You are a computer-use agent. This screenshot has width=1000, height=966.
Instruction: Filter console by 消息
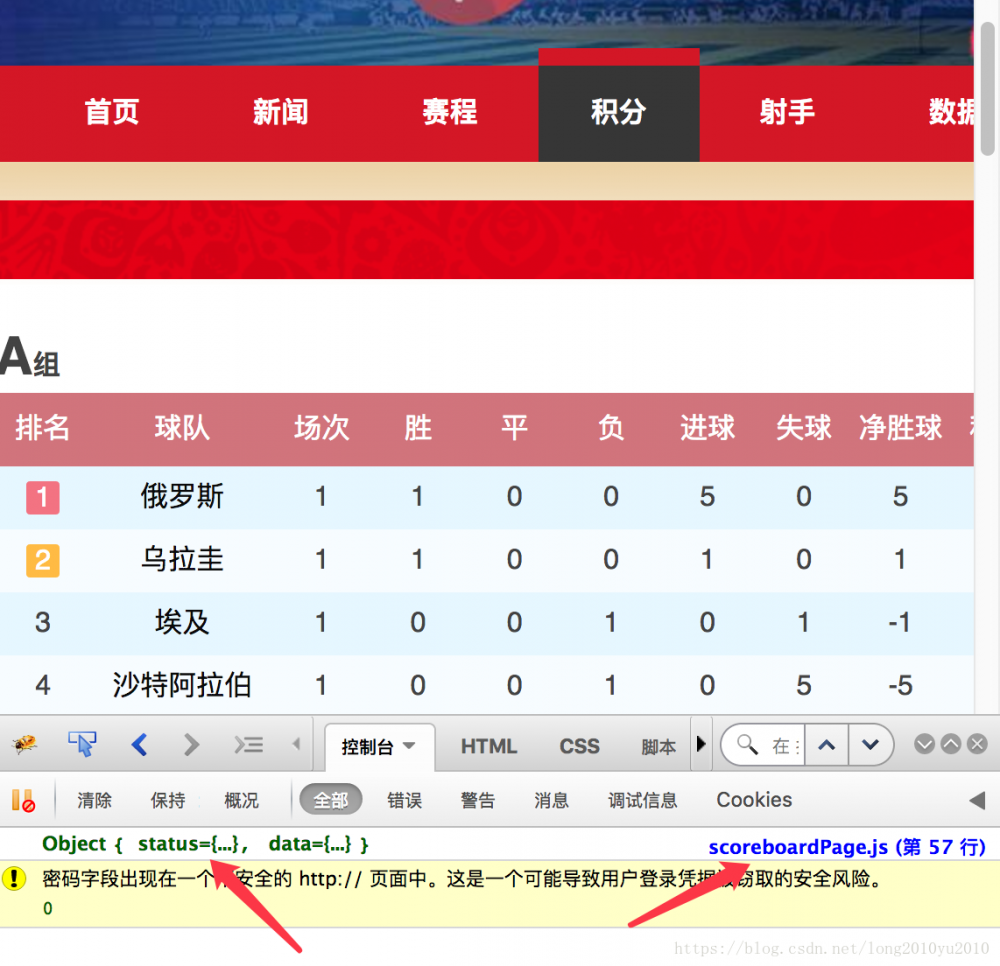click(551, 800)
